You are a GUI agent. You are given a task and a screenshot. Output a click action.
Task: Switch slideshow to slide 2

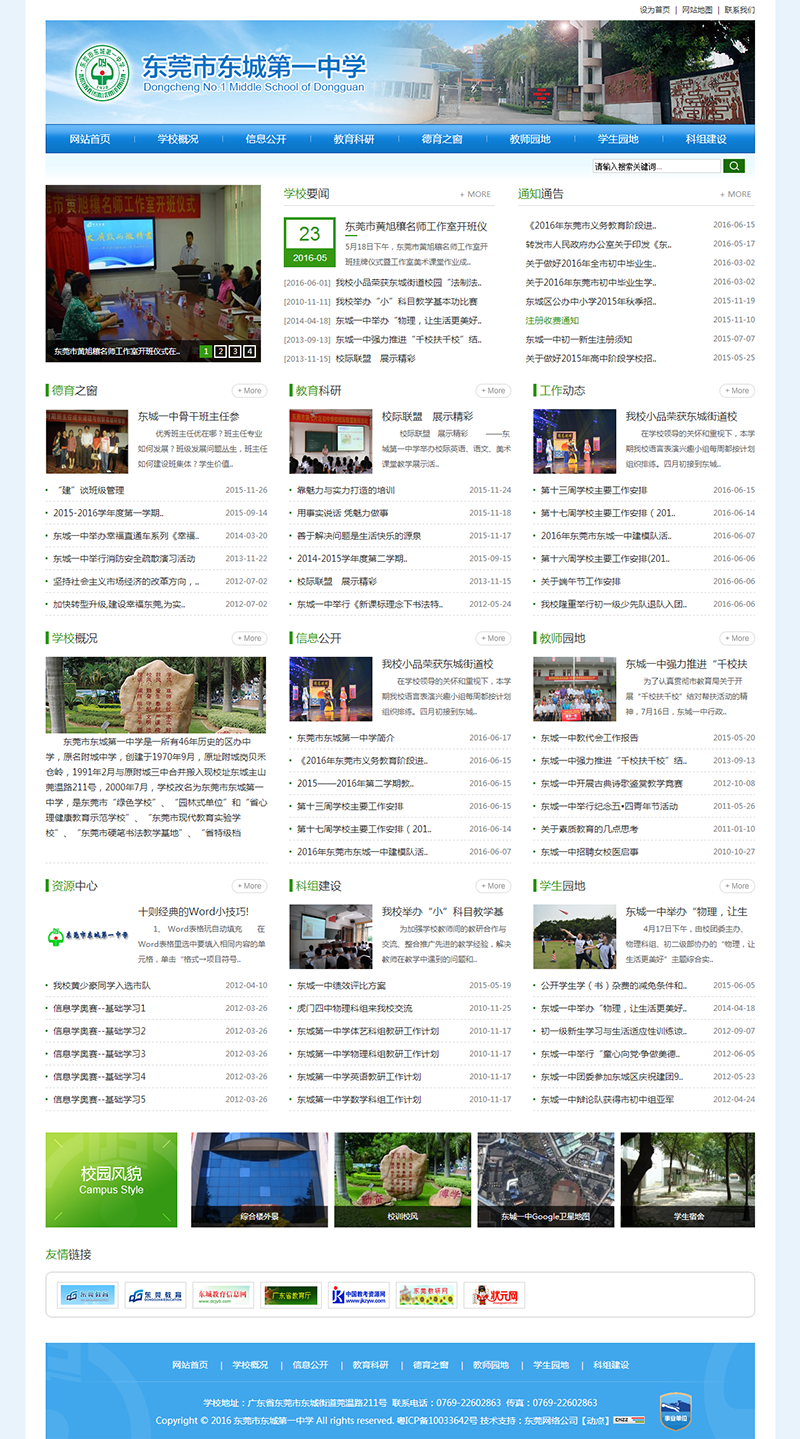[x=221, y=351]
